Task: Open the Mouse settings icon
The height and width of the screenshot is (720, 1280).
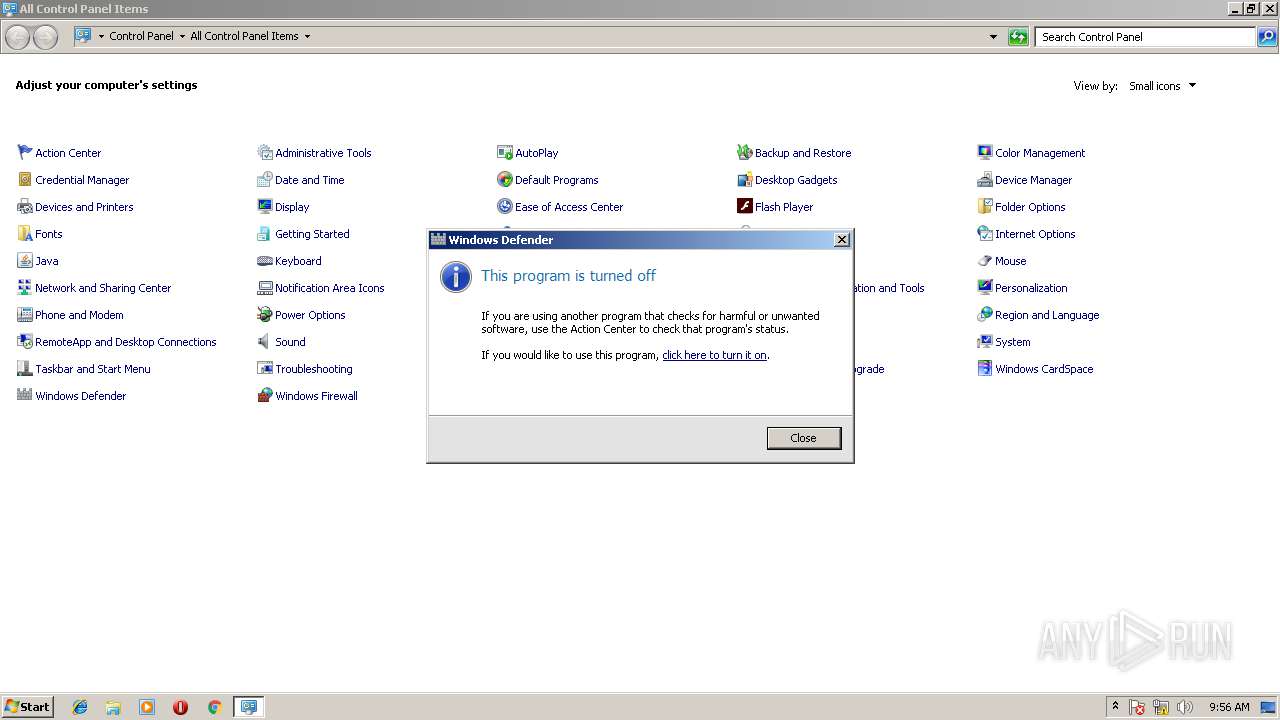Action: coord(985,261)
